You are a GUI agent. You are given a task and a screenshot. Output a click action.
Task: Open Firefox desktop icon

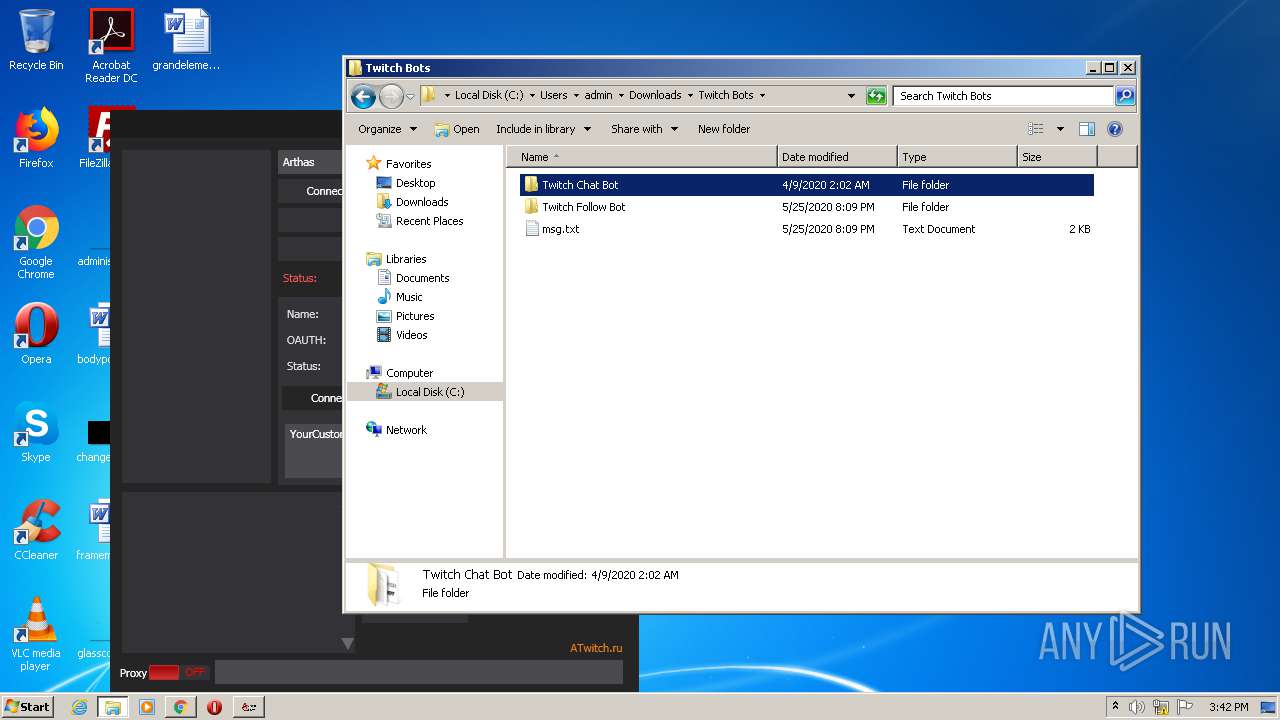click(36, 139)
